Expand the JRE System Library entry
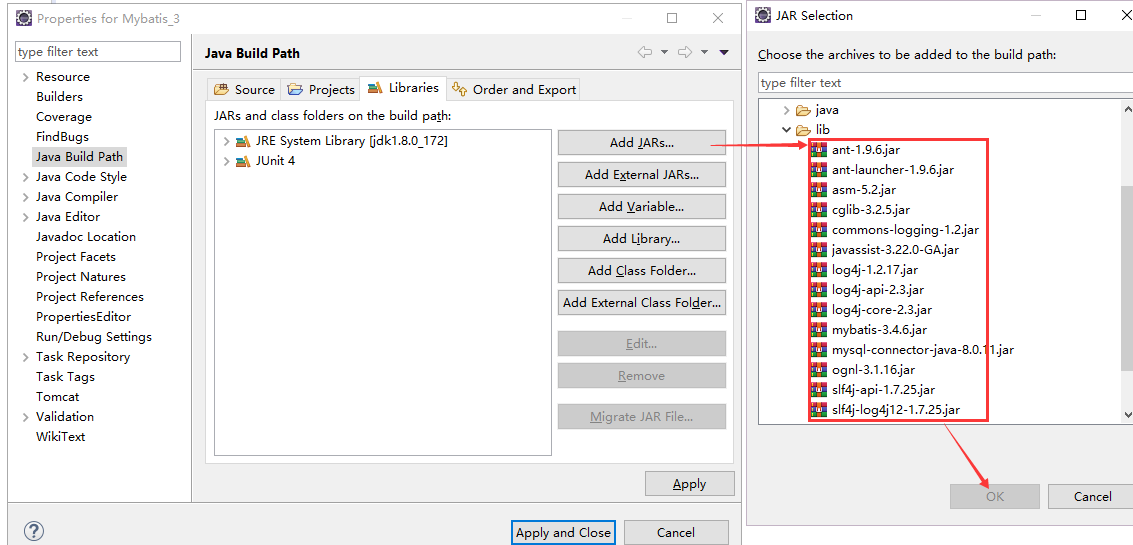The image size is (1133, 545). pos(226,142)
